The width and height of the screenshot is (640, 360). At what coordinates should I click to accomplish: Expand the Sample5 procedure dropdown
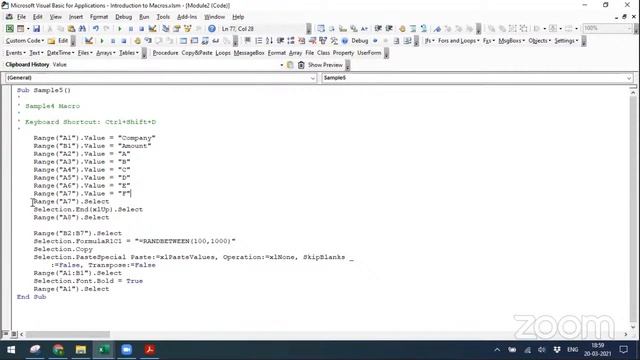coord(629,78)
